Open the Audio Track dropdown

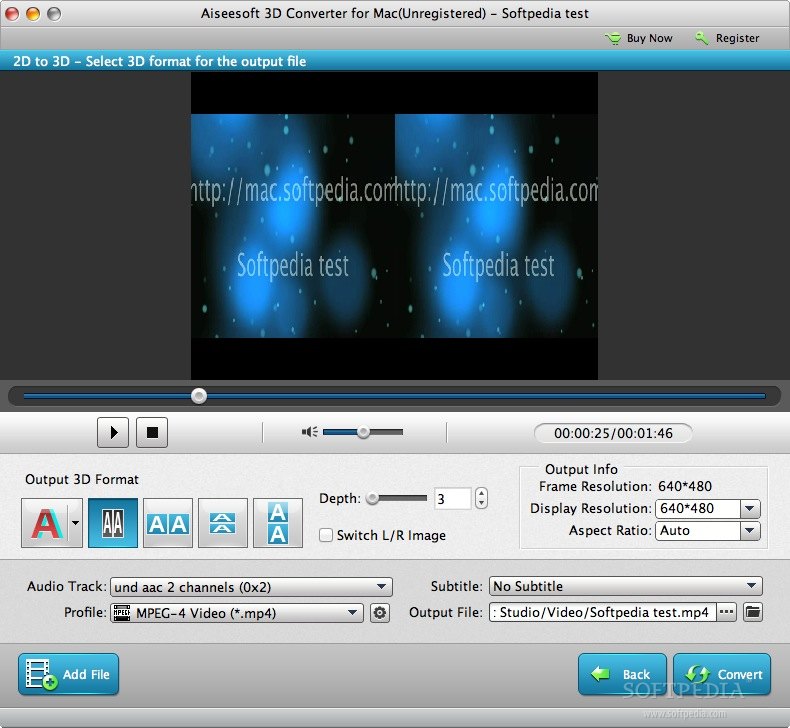coord(251,587)
